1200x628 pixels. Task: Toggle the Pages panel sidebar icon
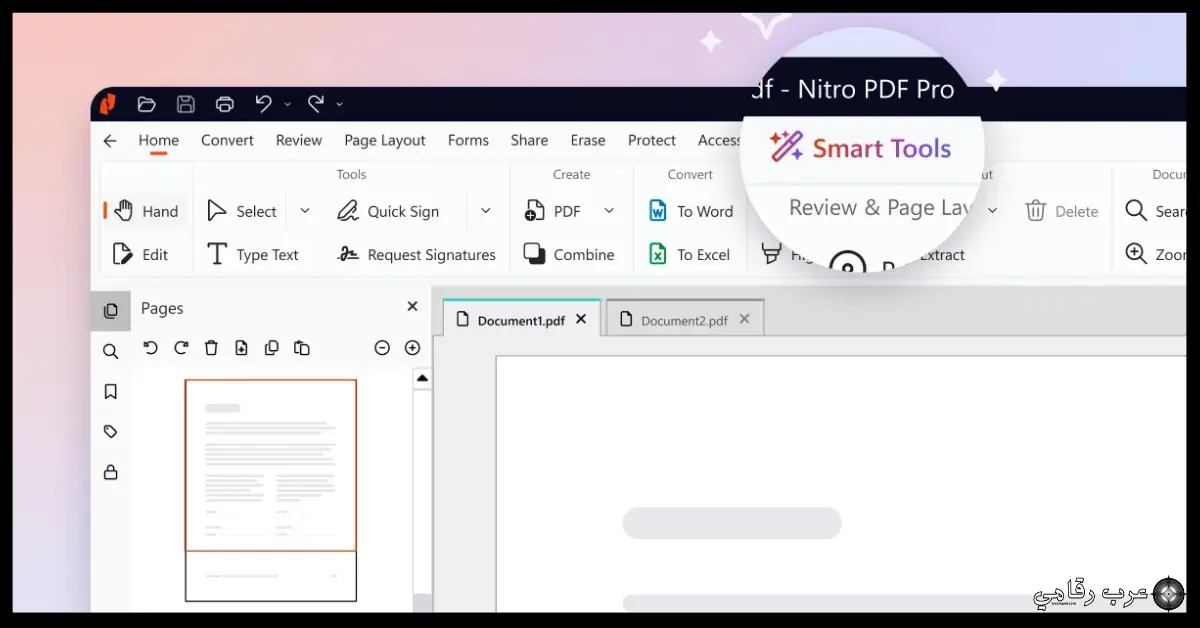click(110, 310)
